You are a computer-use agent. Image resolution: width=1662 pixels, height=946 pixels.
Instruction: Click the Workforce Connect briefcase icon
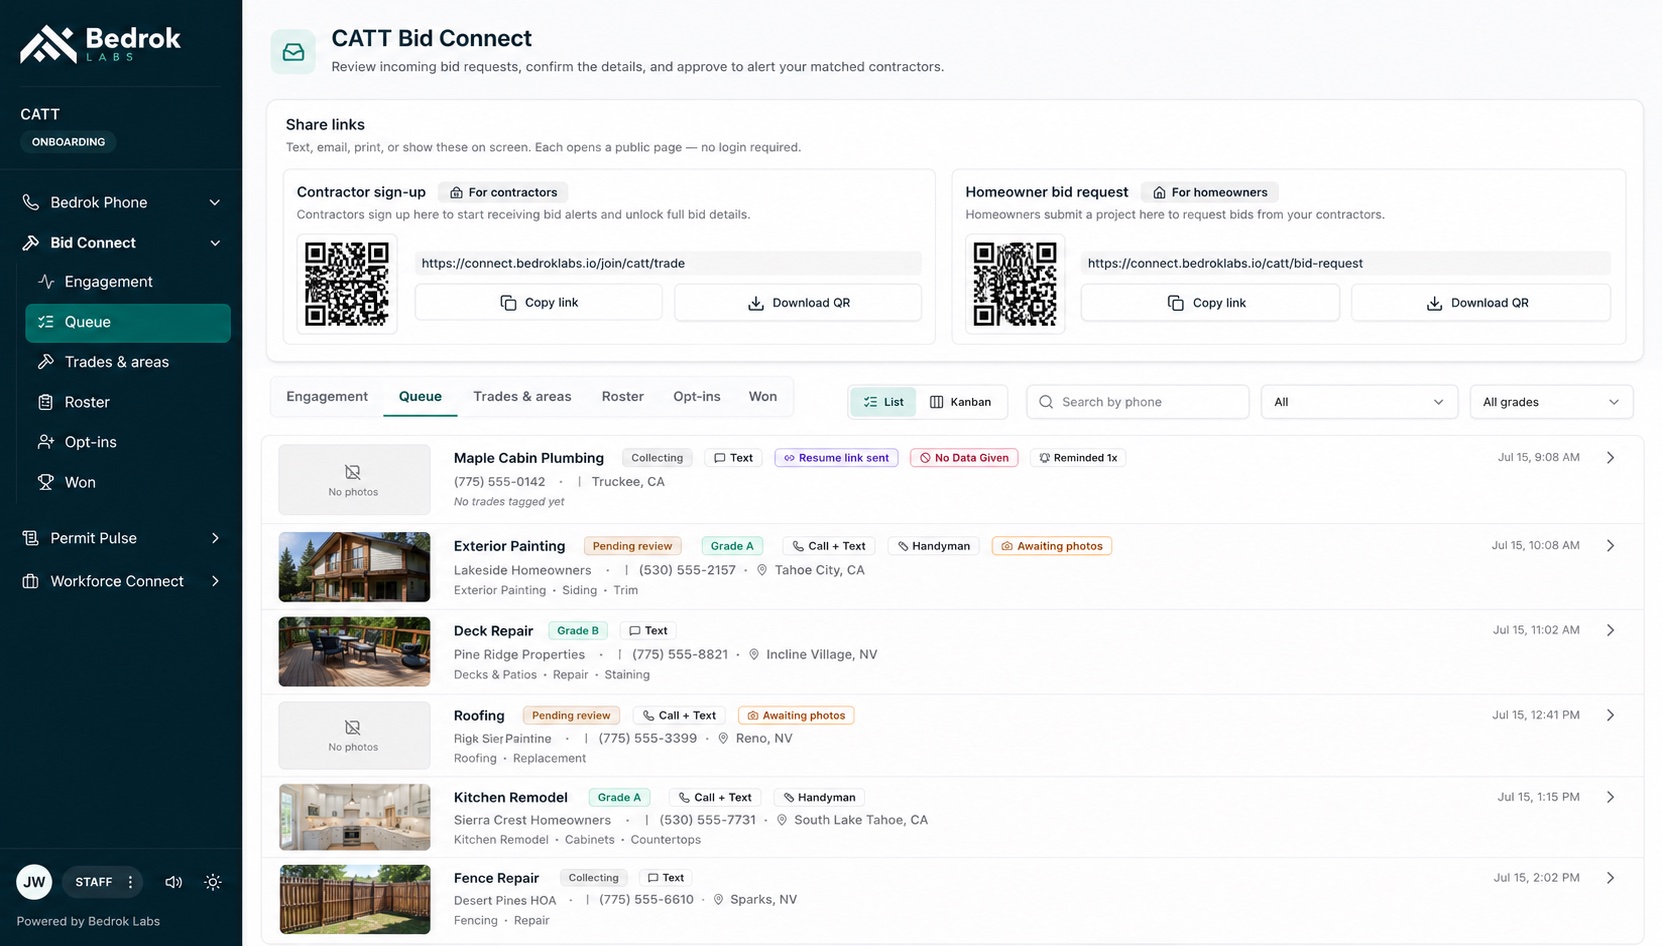click(31, 581)
